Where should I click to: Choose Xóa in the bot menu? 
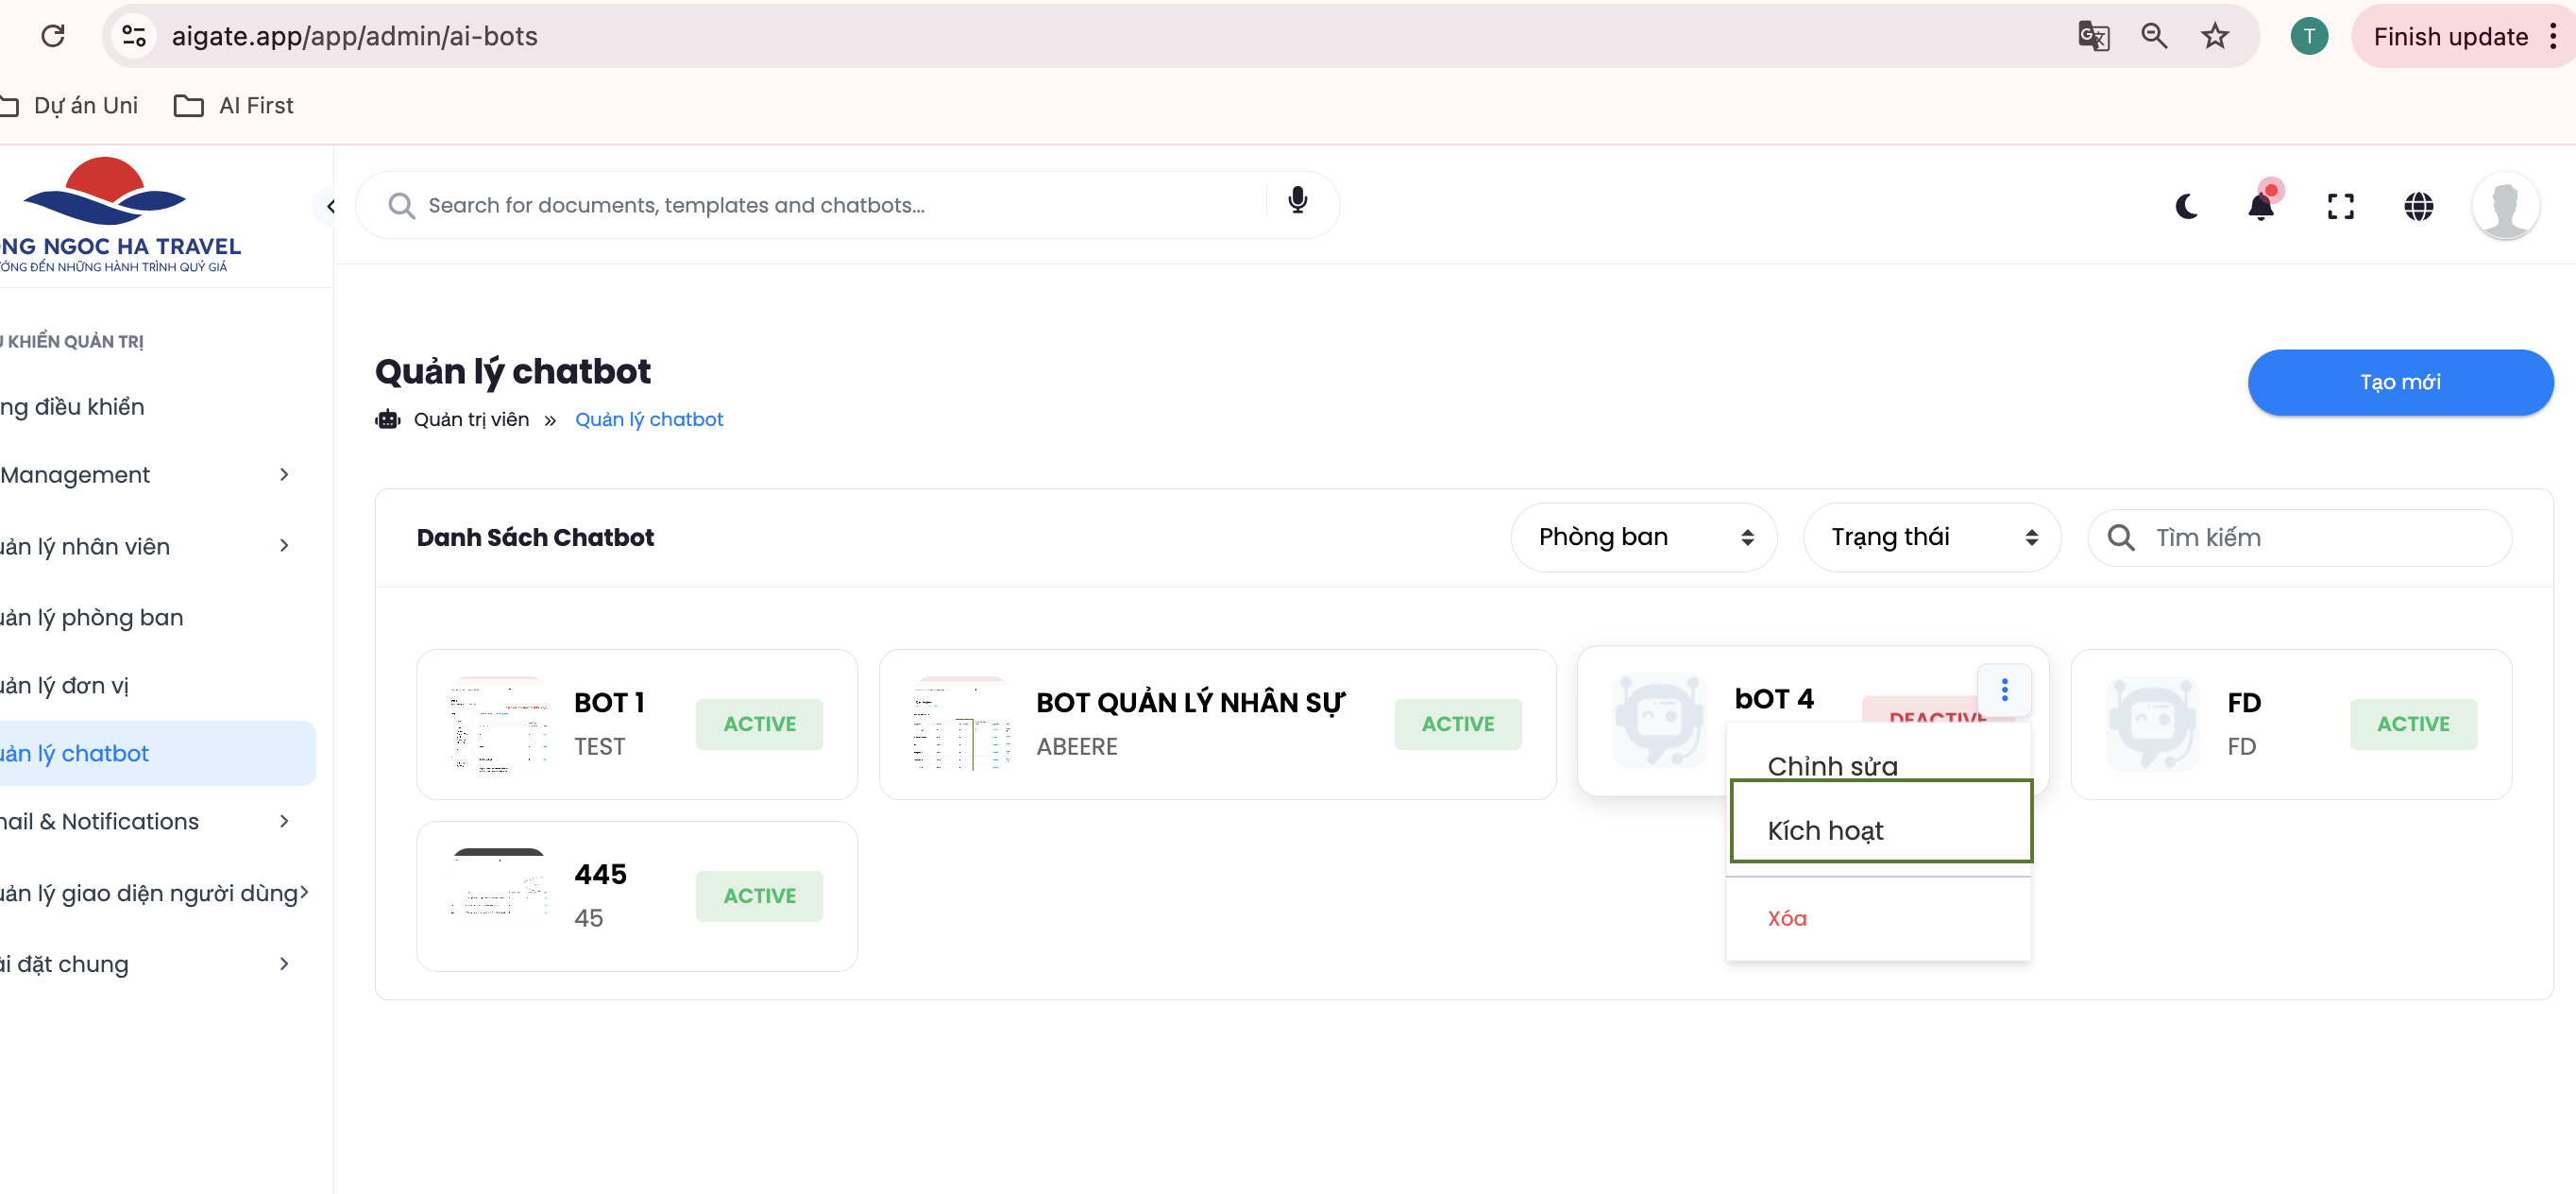click(1787, 918)
